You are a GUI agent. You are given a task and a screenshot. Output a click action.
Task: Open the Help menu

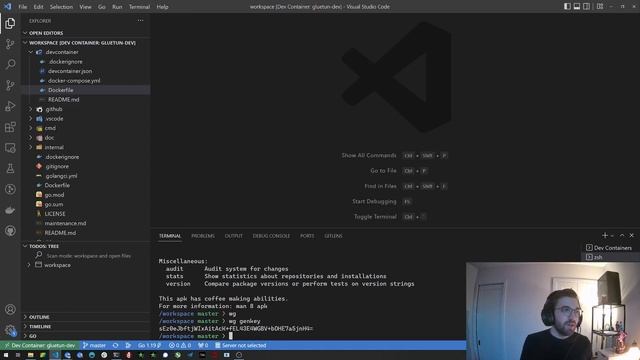point(162,7)
